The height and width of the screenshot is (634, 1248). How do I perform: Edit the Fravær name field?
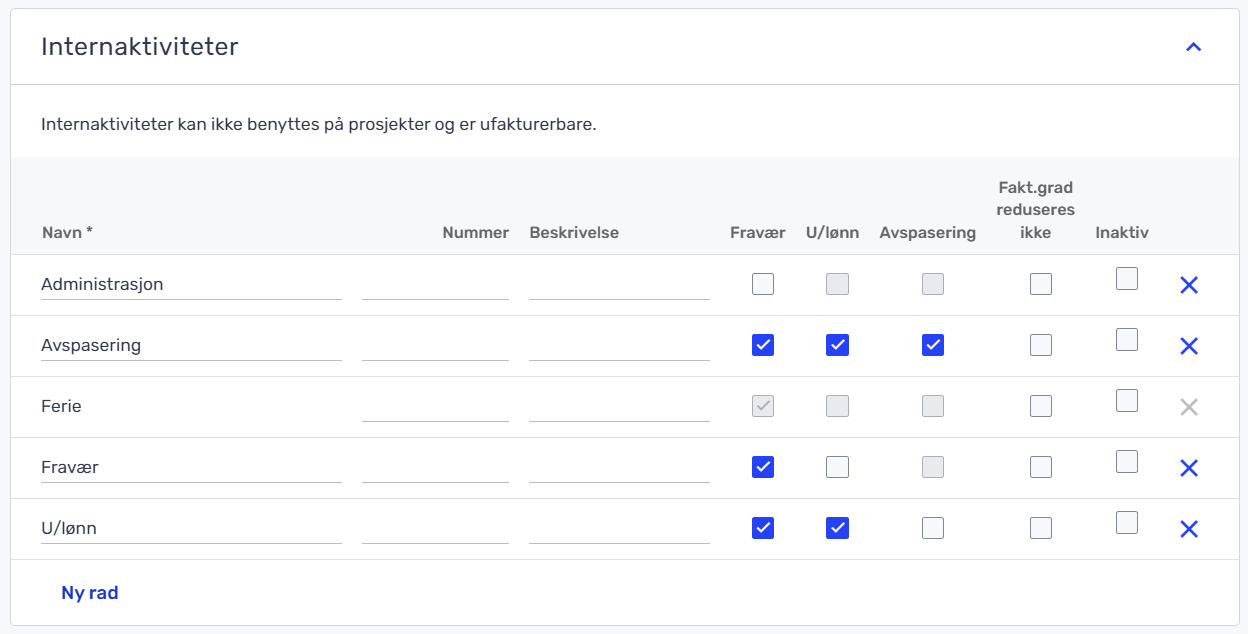(x=190, y=468)
